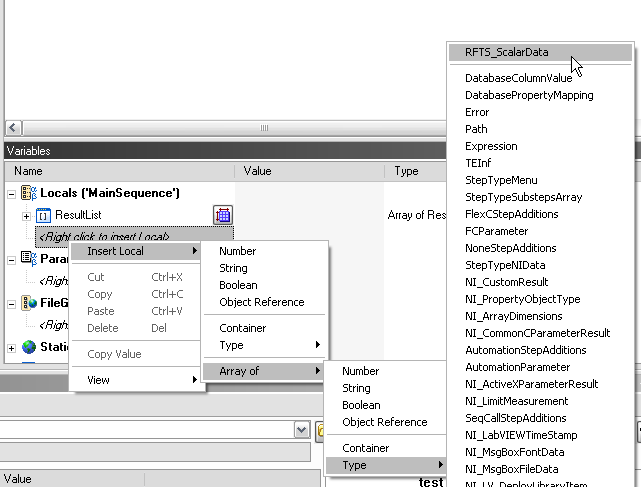Image resolution: width=641 pixels, height=487 pixels.
Task: Collapse the FileGlobals tree node
Action: (11, 304)
